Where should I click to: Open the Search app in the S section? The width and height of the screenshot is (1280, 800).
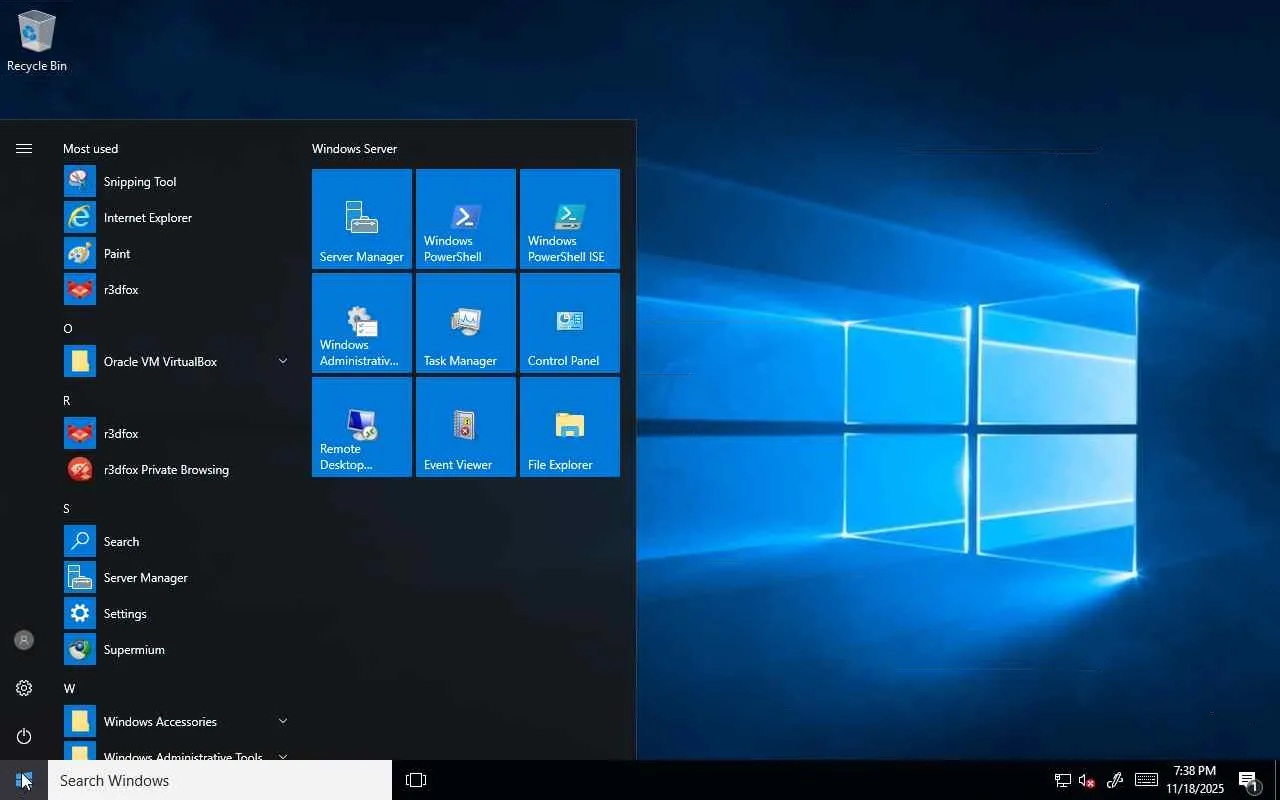tap(176, 542)
